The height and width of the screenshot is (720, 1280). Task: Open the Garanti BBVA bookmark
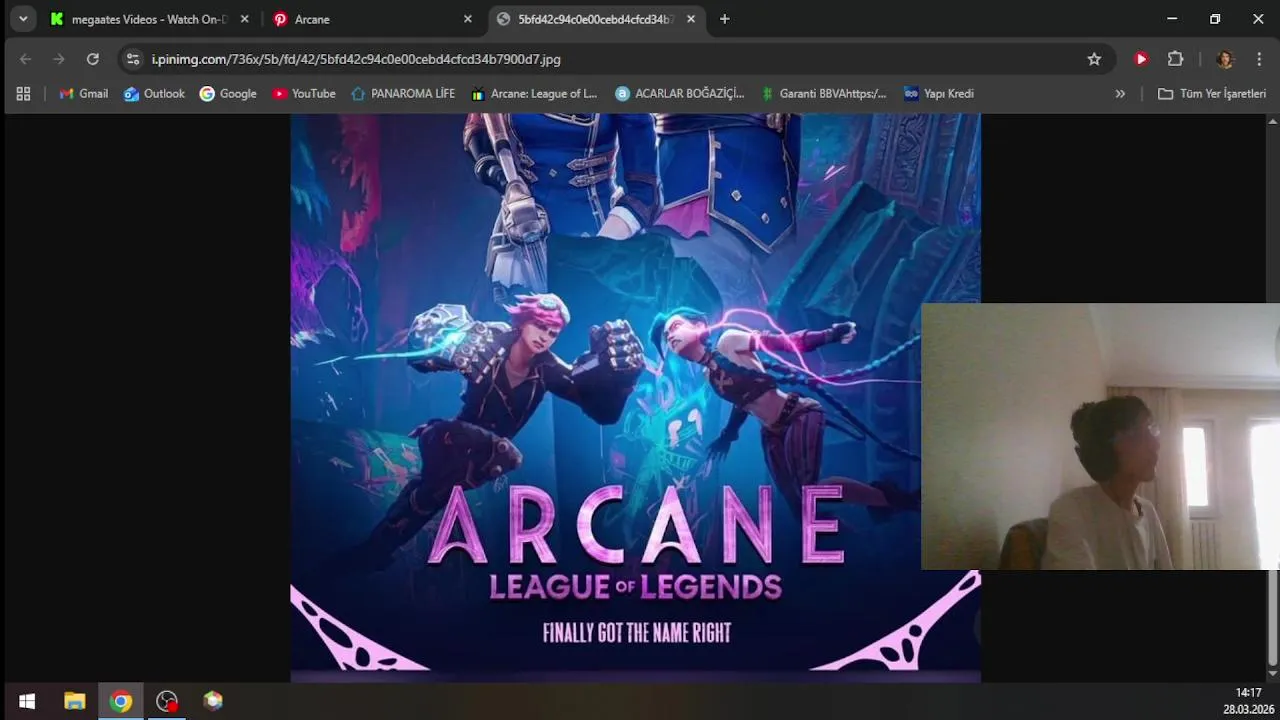pyautogui.click(x=824, y=94)
